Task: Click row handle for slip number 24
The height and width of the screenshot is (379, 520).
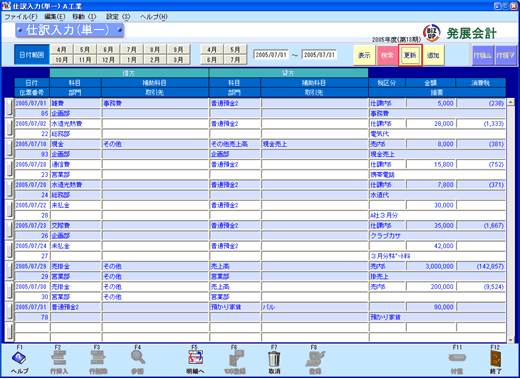Action: 9,189
